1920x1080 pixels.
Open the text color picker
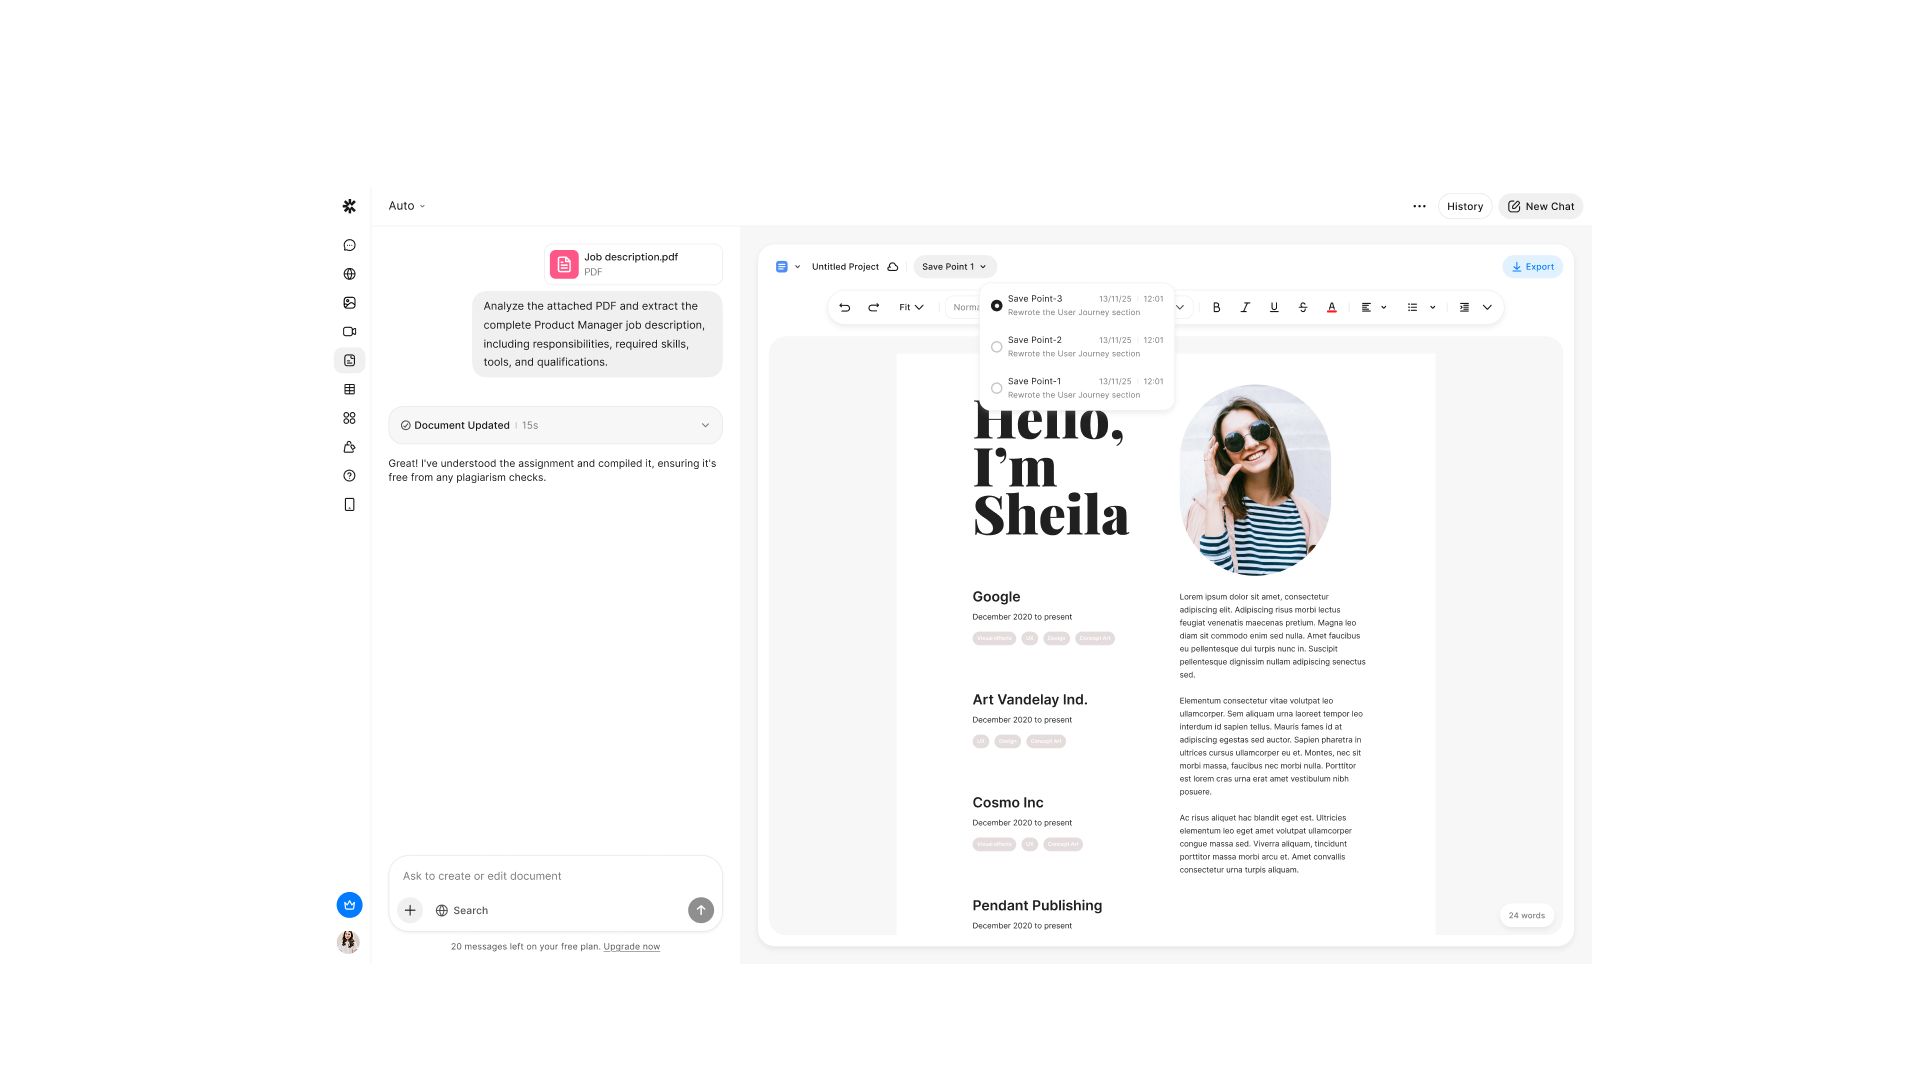(1331, 307)
